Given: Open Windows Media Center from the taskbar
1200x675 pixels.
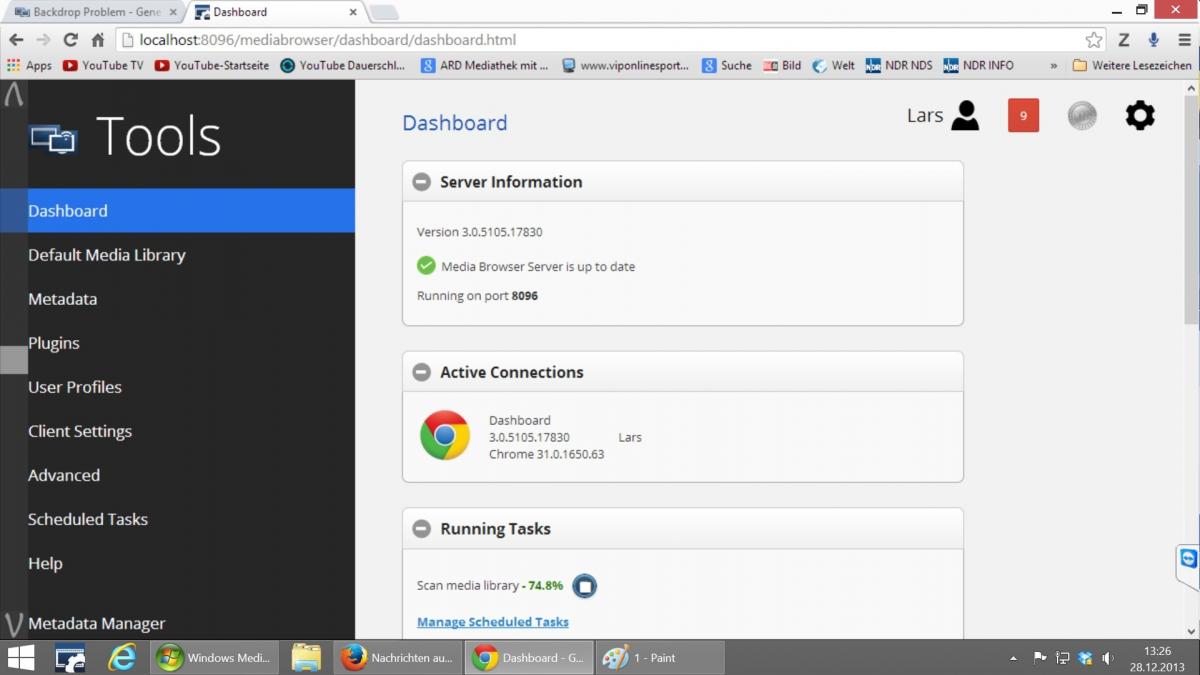Looking at the screenshot, I should coord(215,657).
